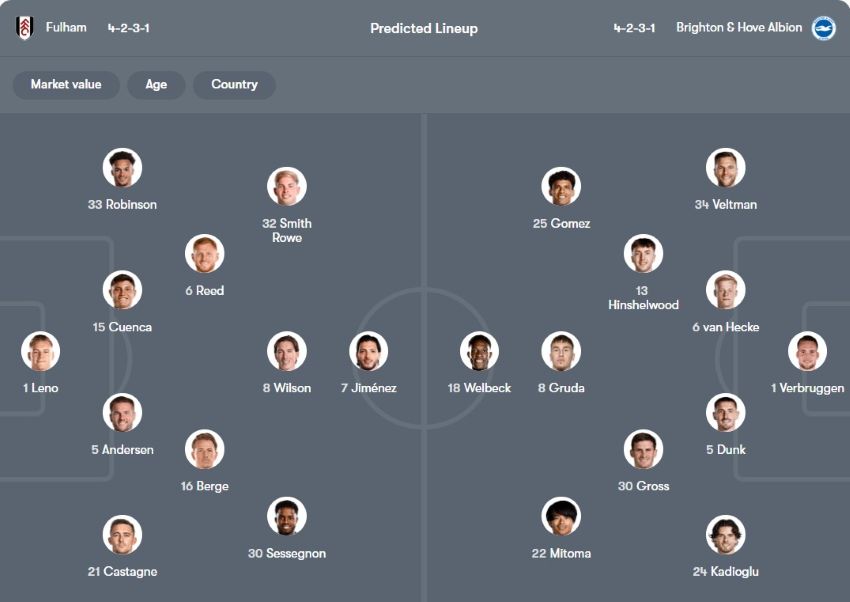Select goalkeeper Leno's avatar
Viewport: 850px width, 602px height.
(41, 352)
